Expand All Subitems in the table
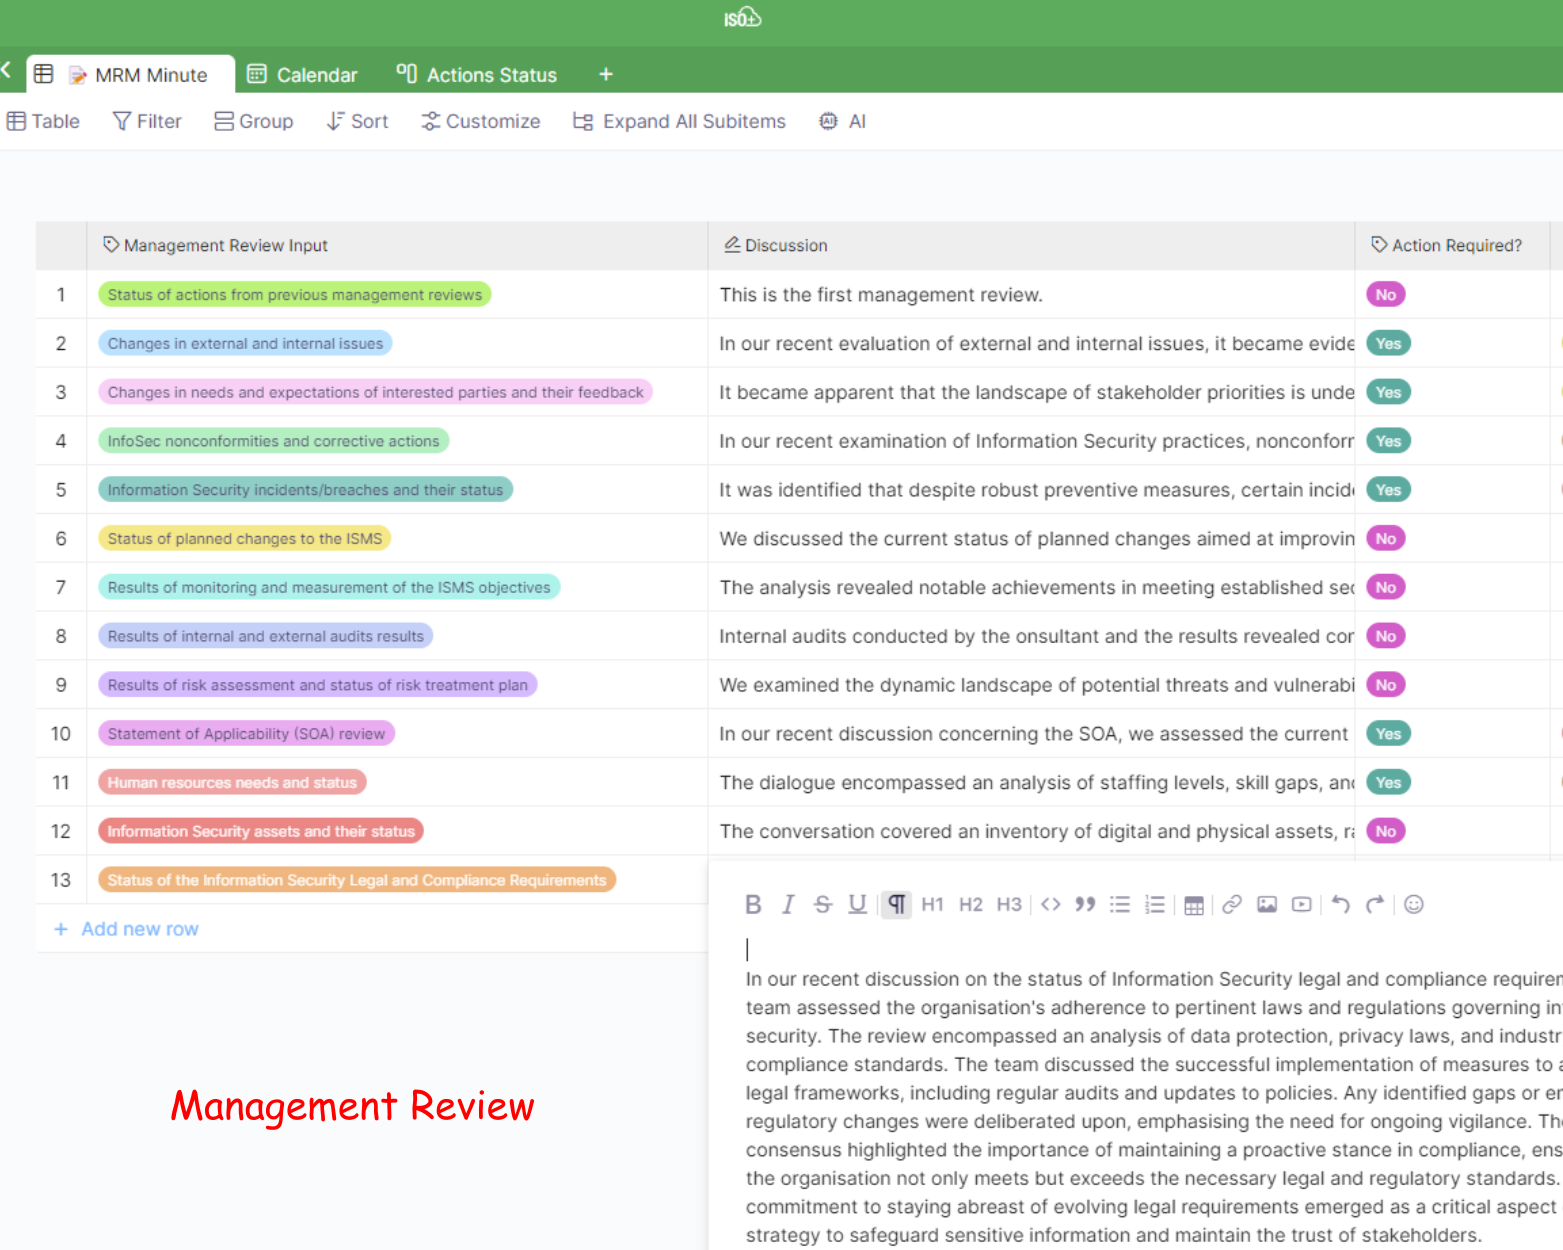Viewport: 1563px width, 1250px height. (680, 122)
